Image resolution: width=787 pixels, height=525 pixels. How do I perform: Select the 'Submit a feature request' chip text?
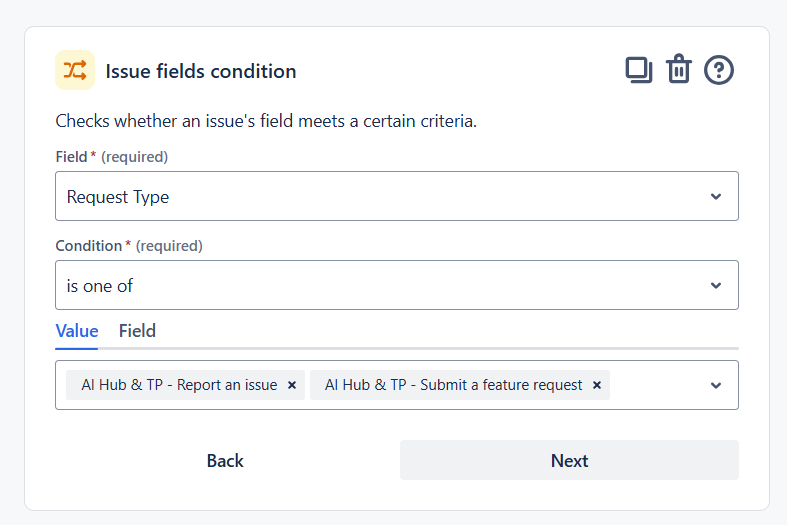pos(501,385)
